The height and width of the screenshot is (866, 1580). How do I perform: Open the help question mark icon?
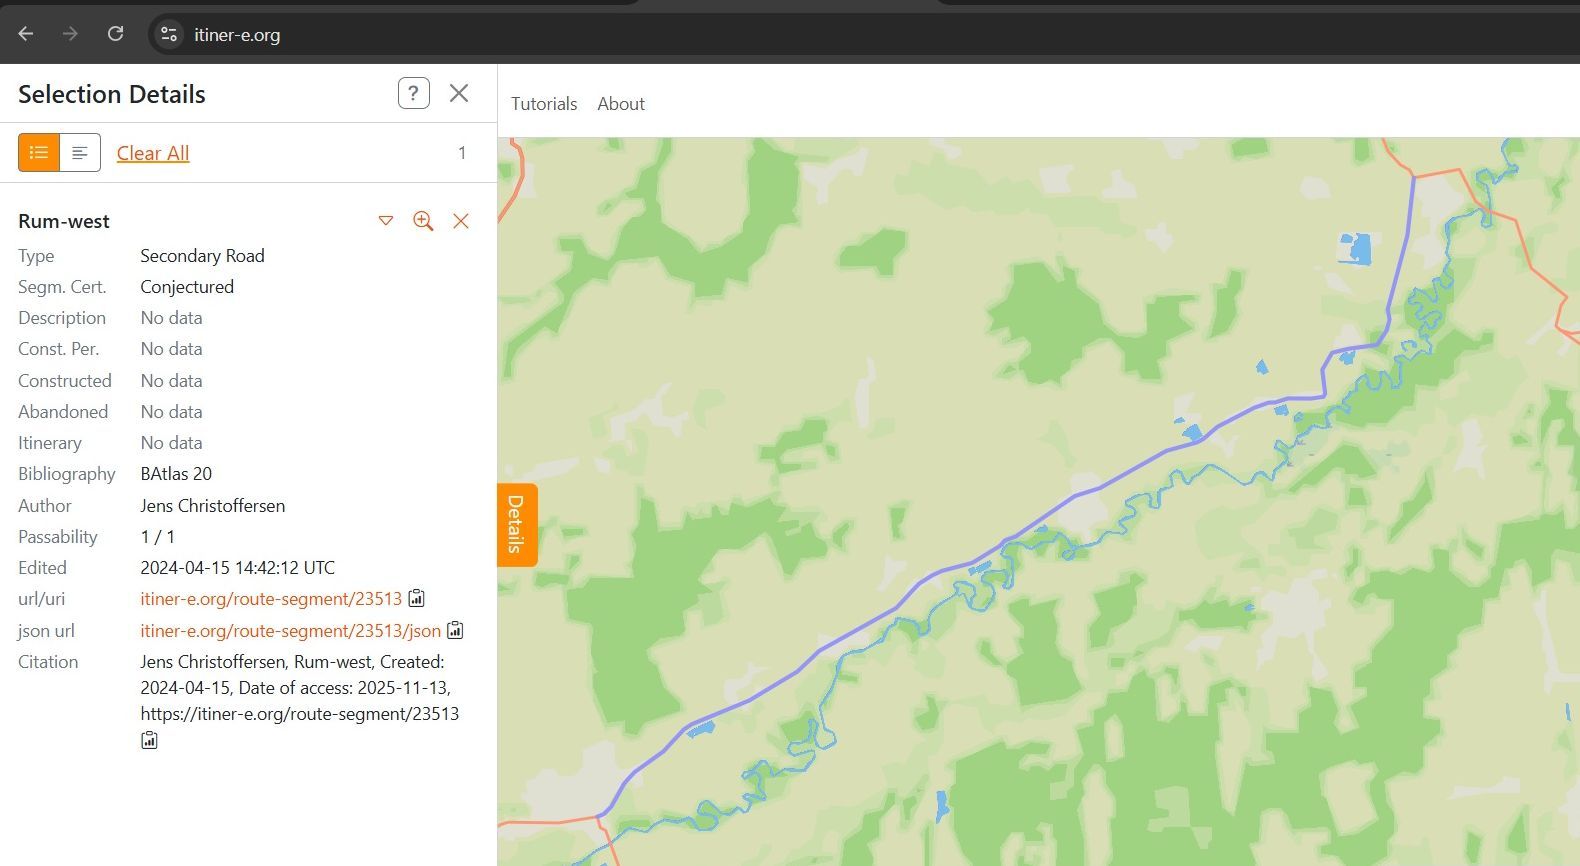[413, 93]
